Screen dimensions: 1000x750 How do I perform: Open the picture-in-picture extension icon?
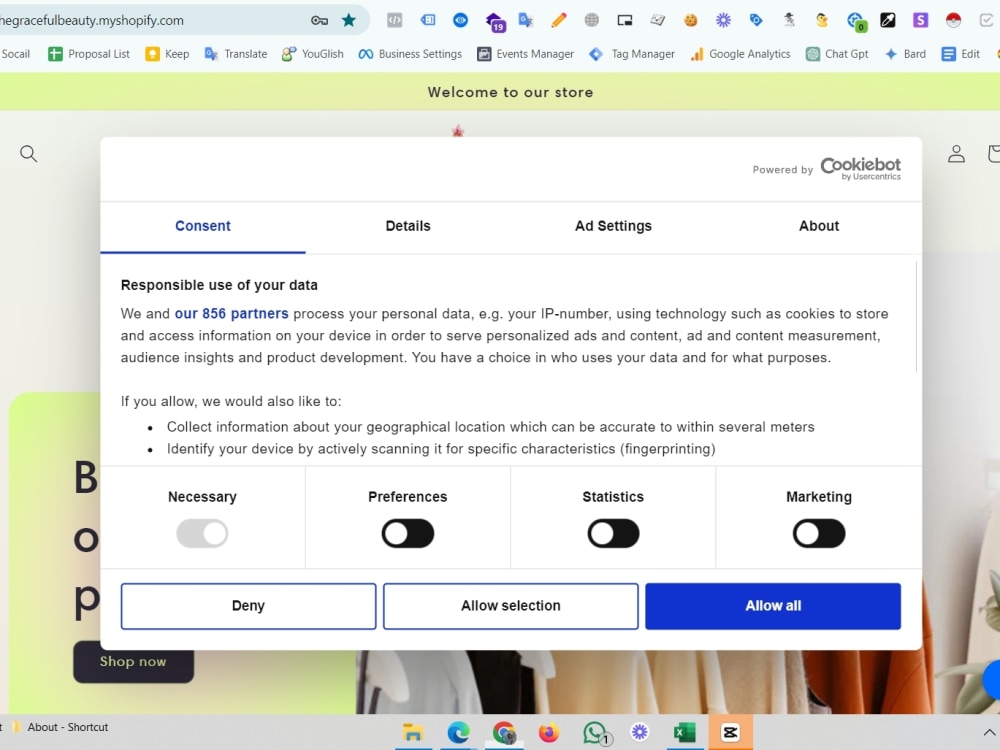(x=624, y=20)
